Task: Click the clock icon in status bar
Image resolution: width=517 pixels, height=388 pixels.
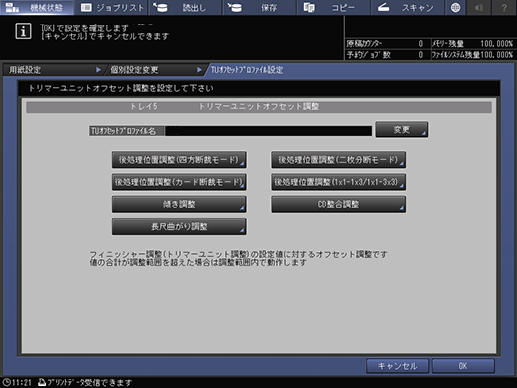Action: tap(7, 382)
